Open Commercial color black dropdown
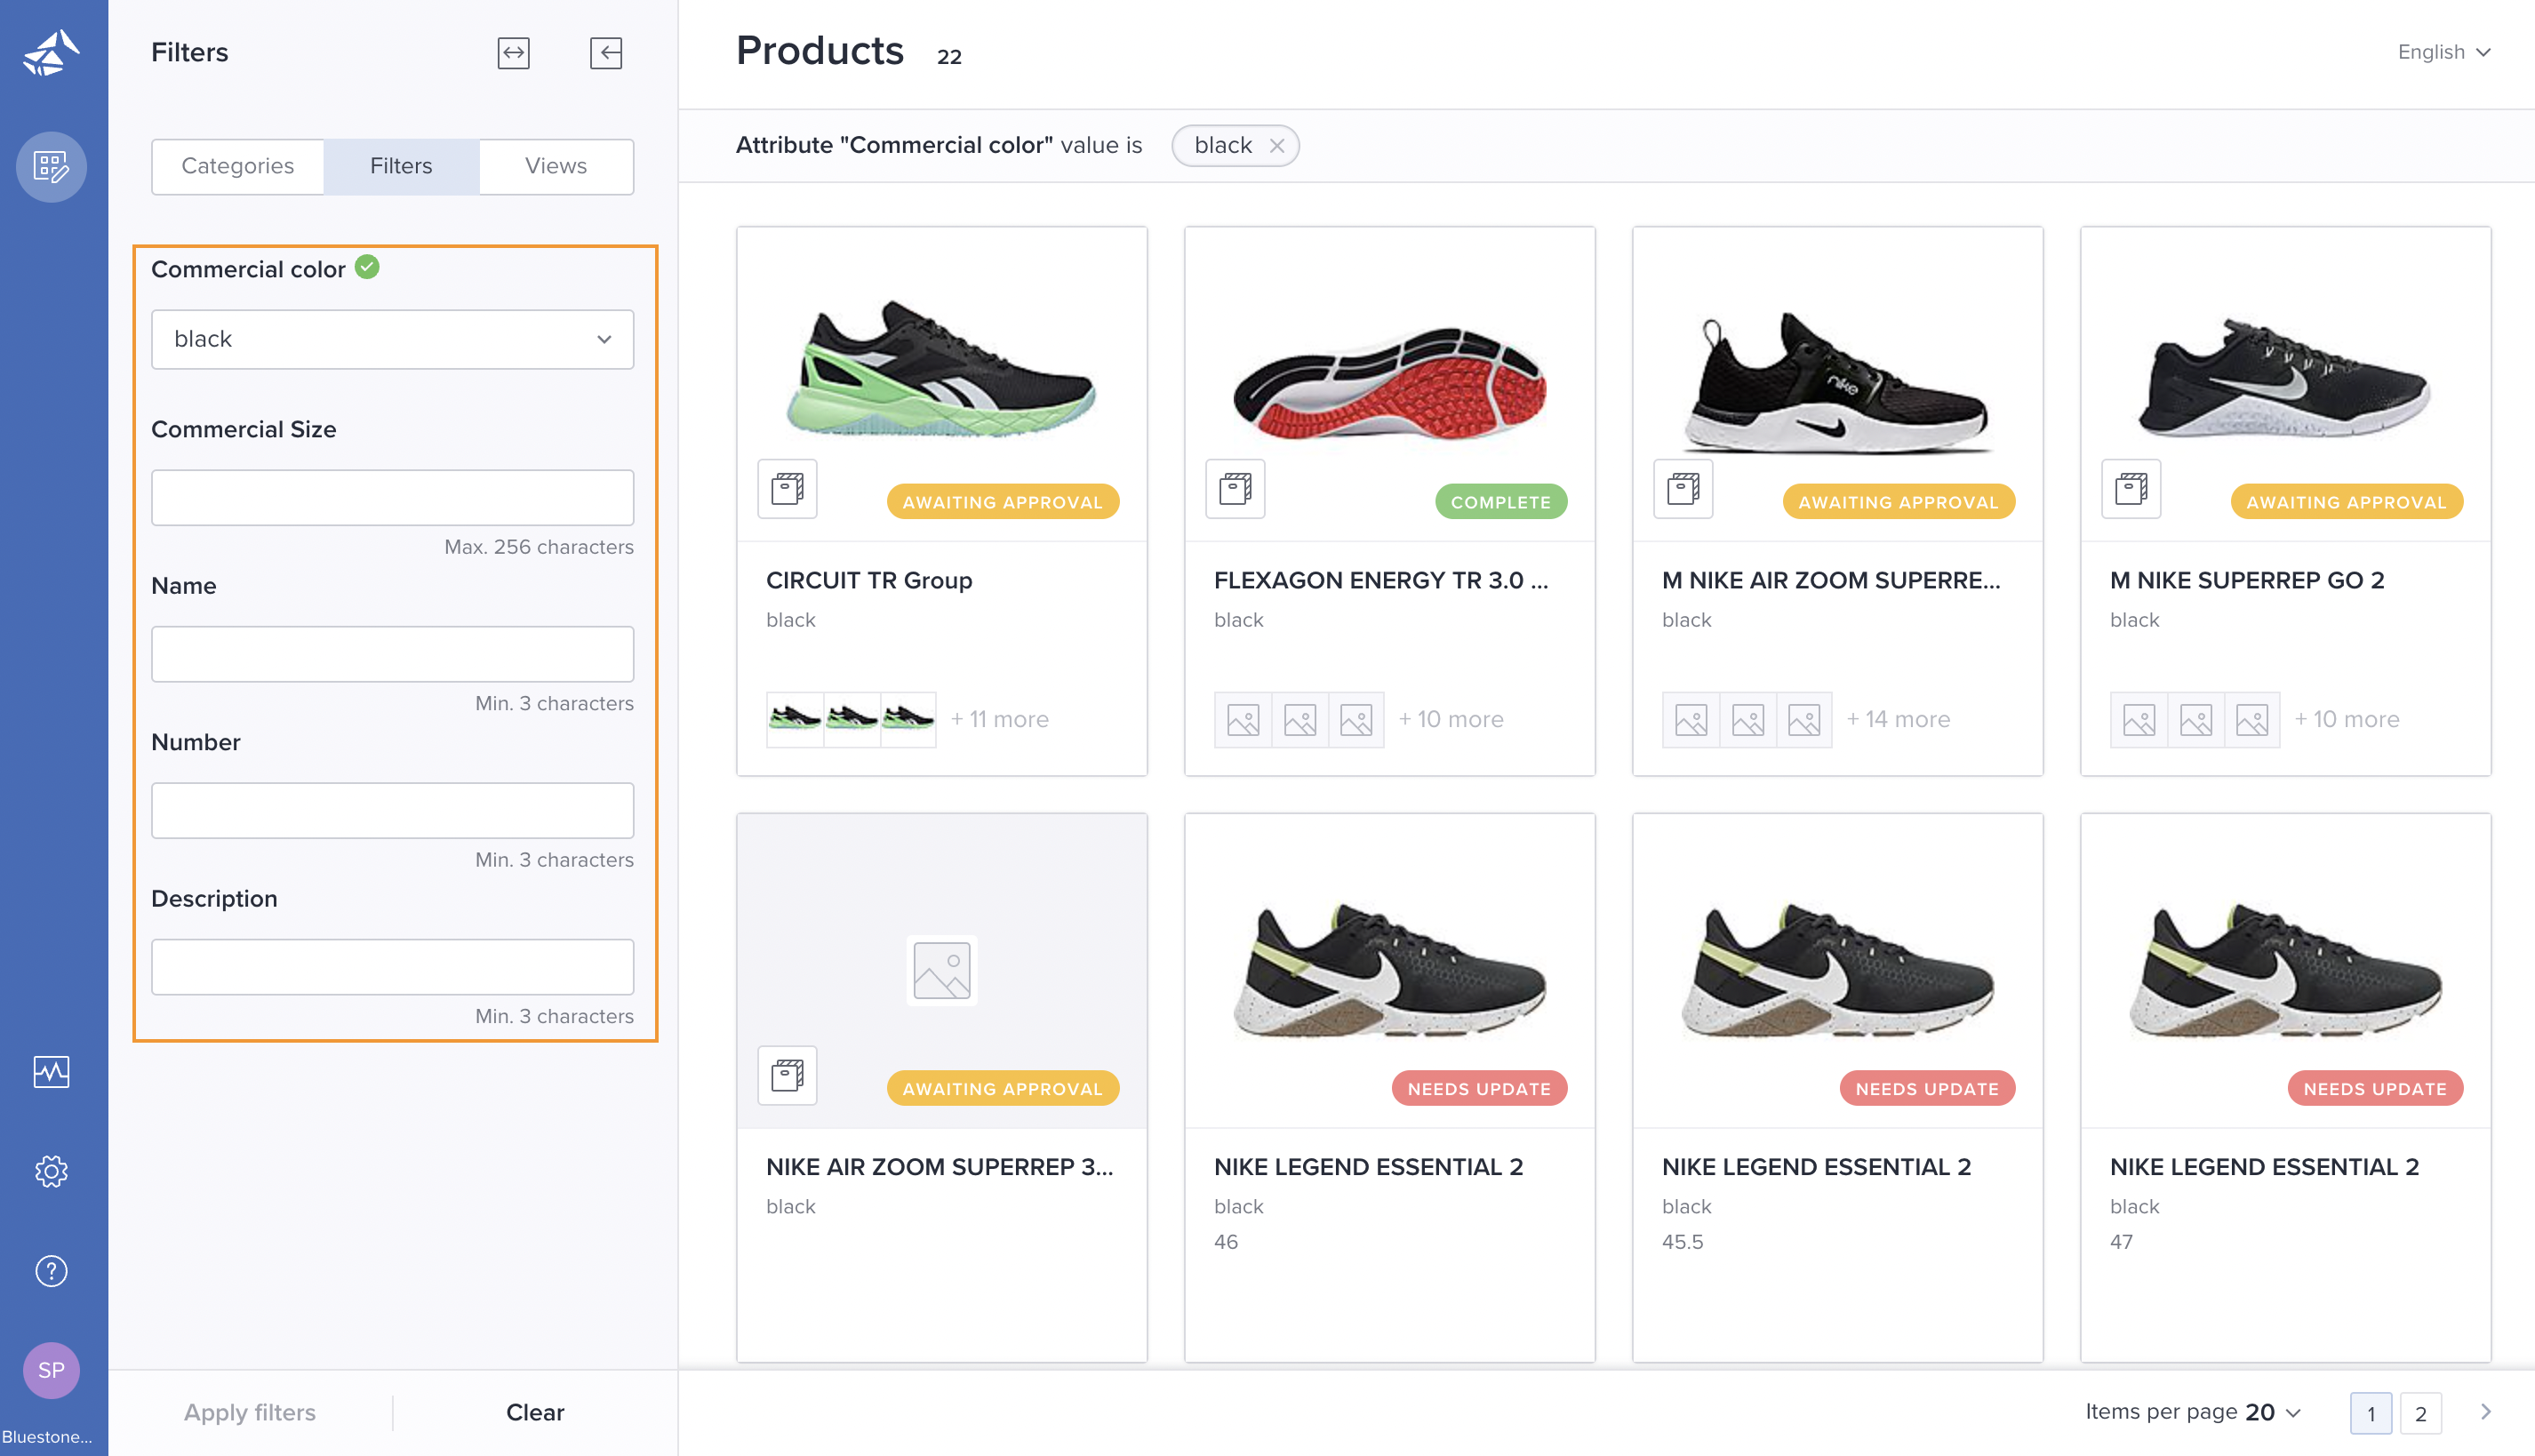Screen dimensions: 2535x1456 392,339
